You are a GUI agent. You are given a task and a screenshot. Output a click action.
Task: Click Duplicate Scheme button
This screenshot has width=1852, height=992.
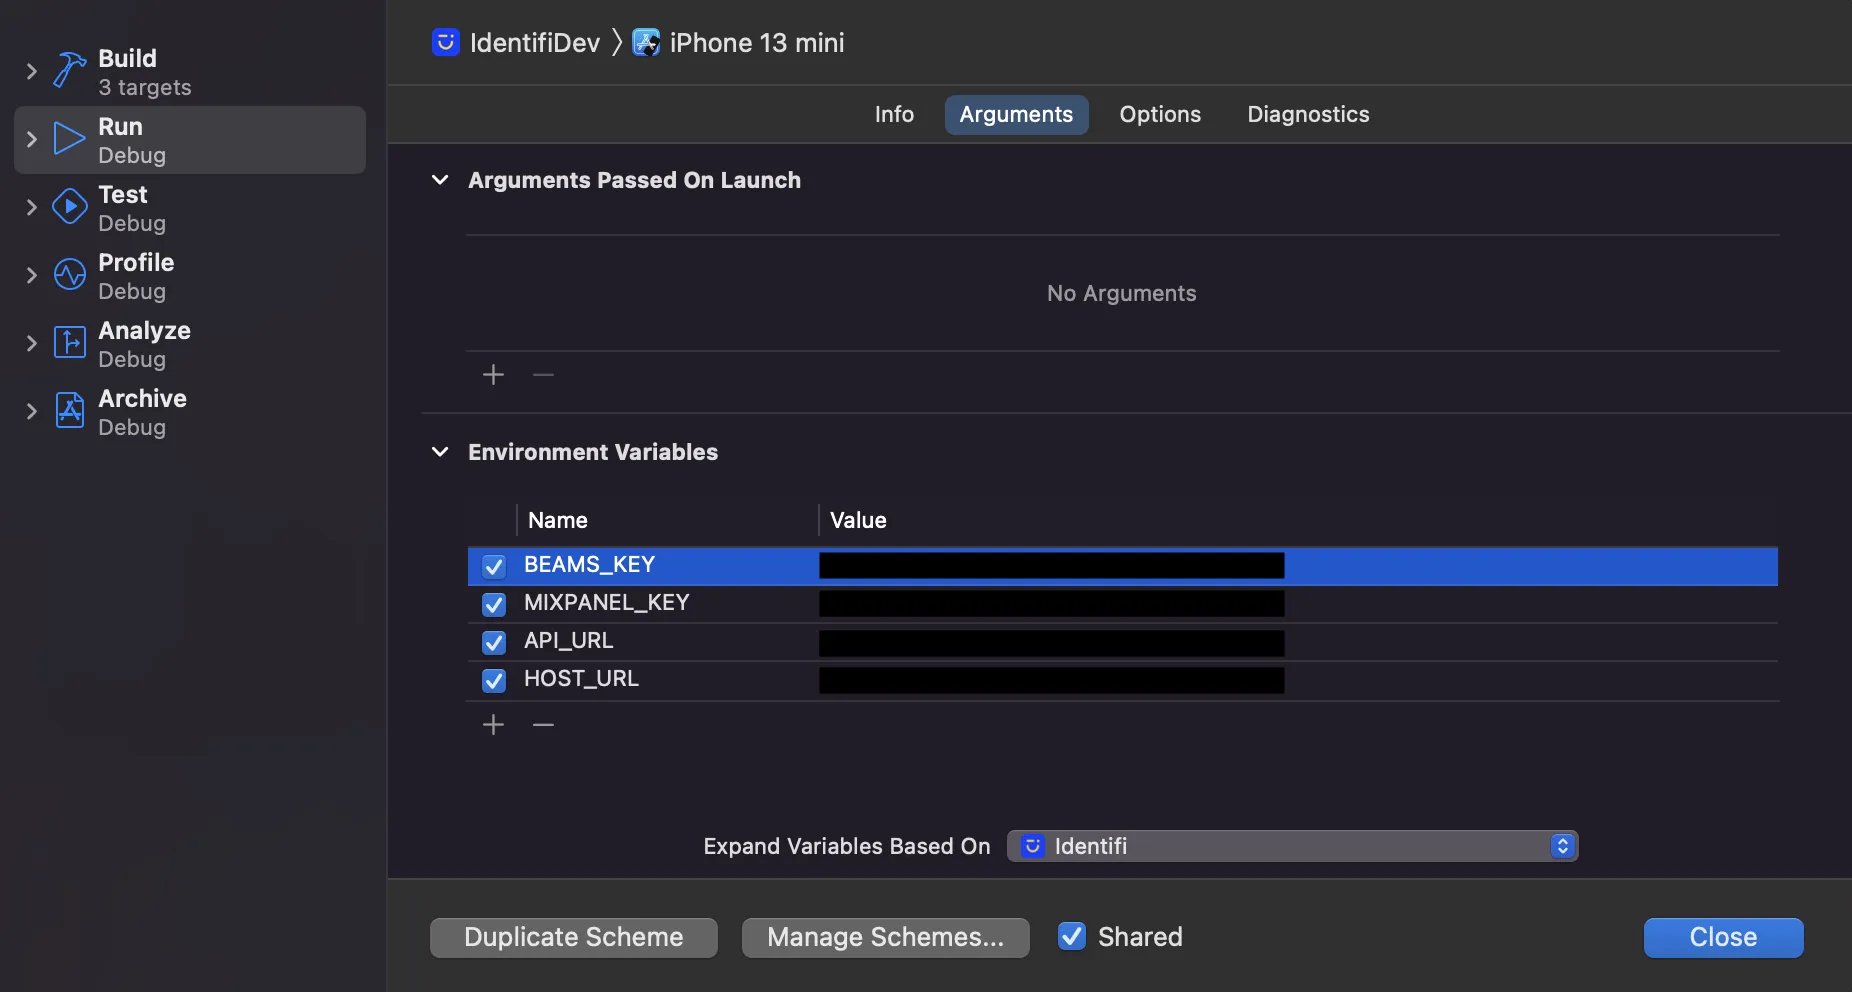(x=574, y=937)
